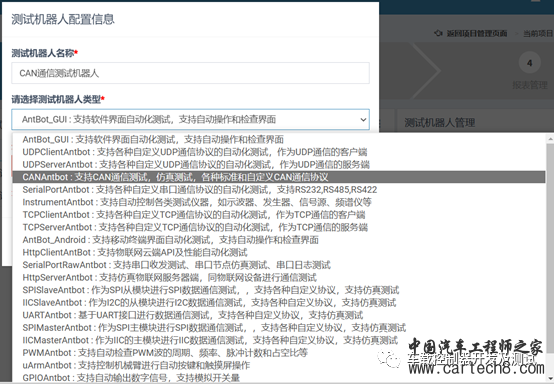Click the 测试机器人管理 panel heading
This screenshot has height=384, width=554.
coord(440,123)
